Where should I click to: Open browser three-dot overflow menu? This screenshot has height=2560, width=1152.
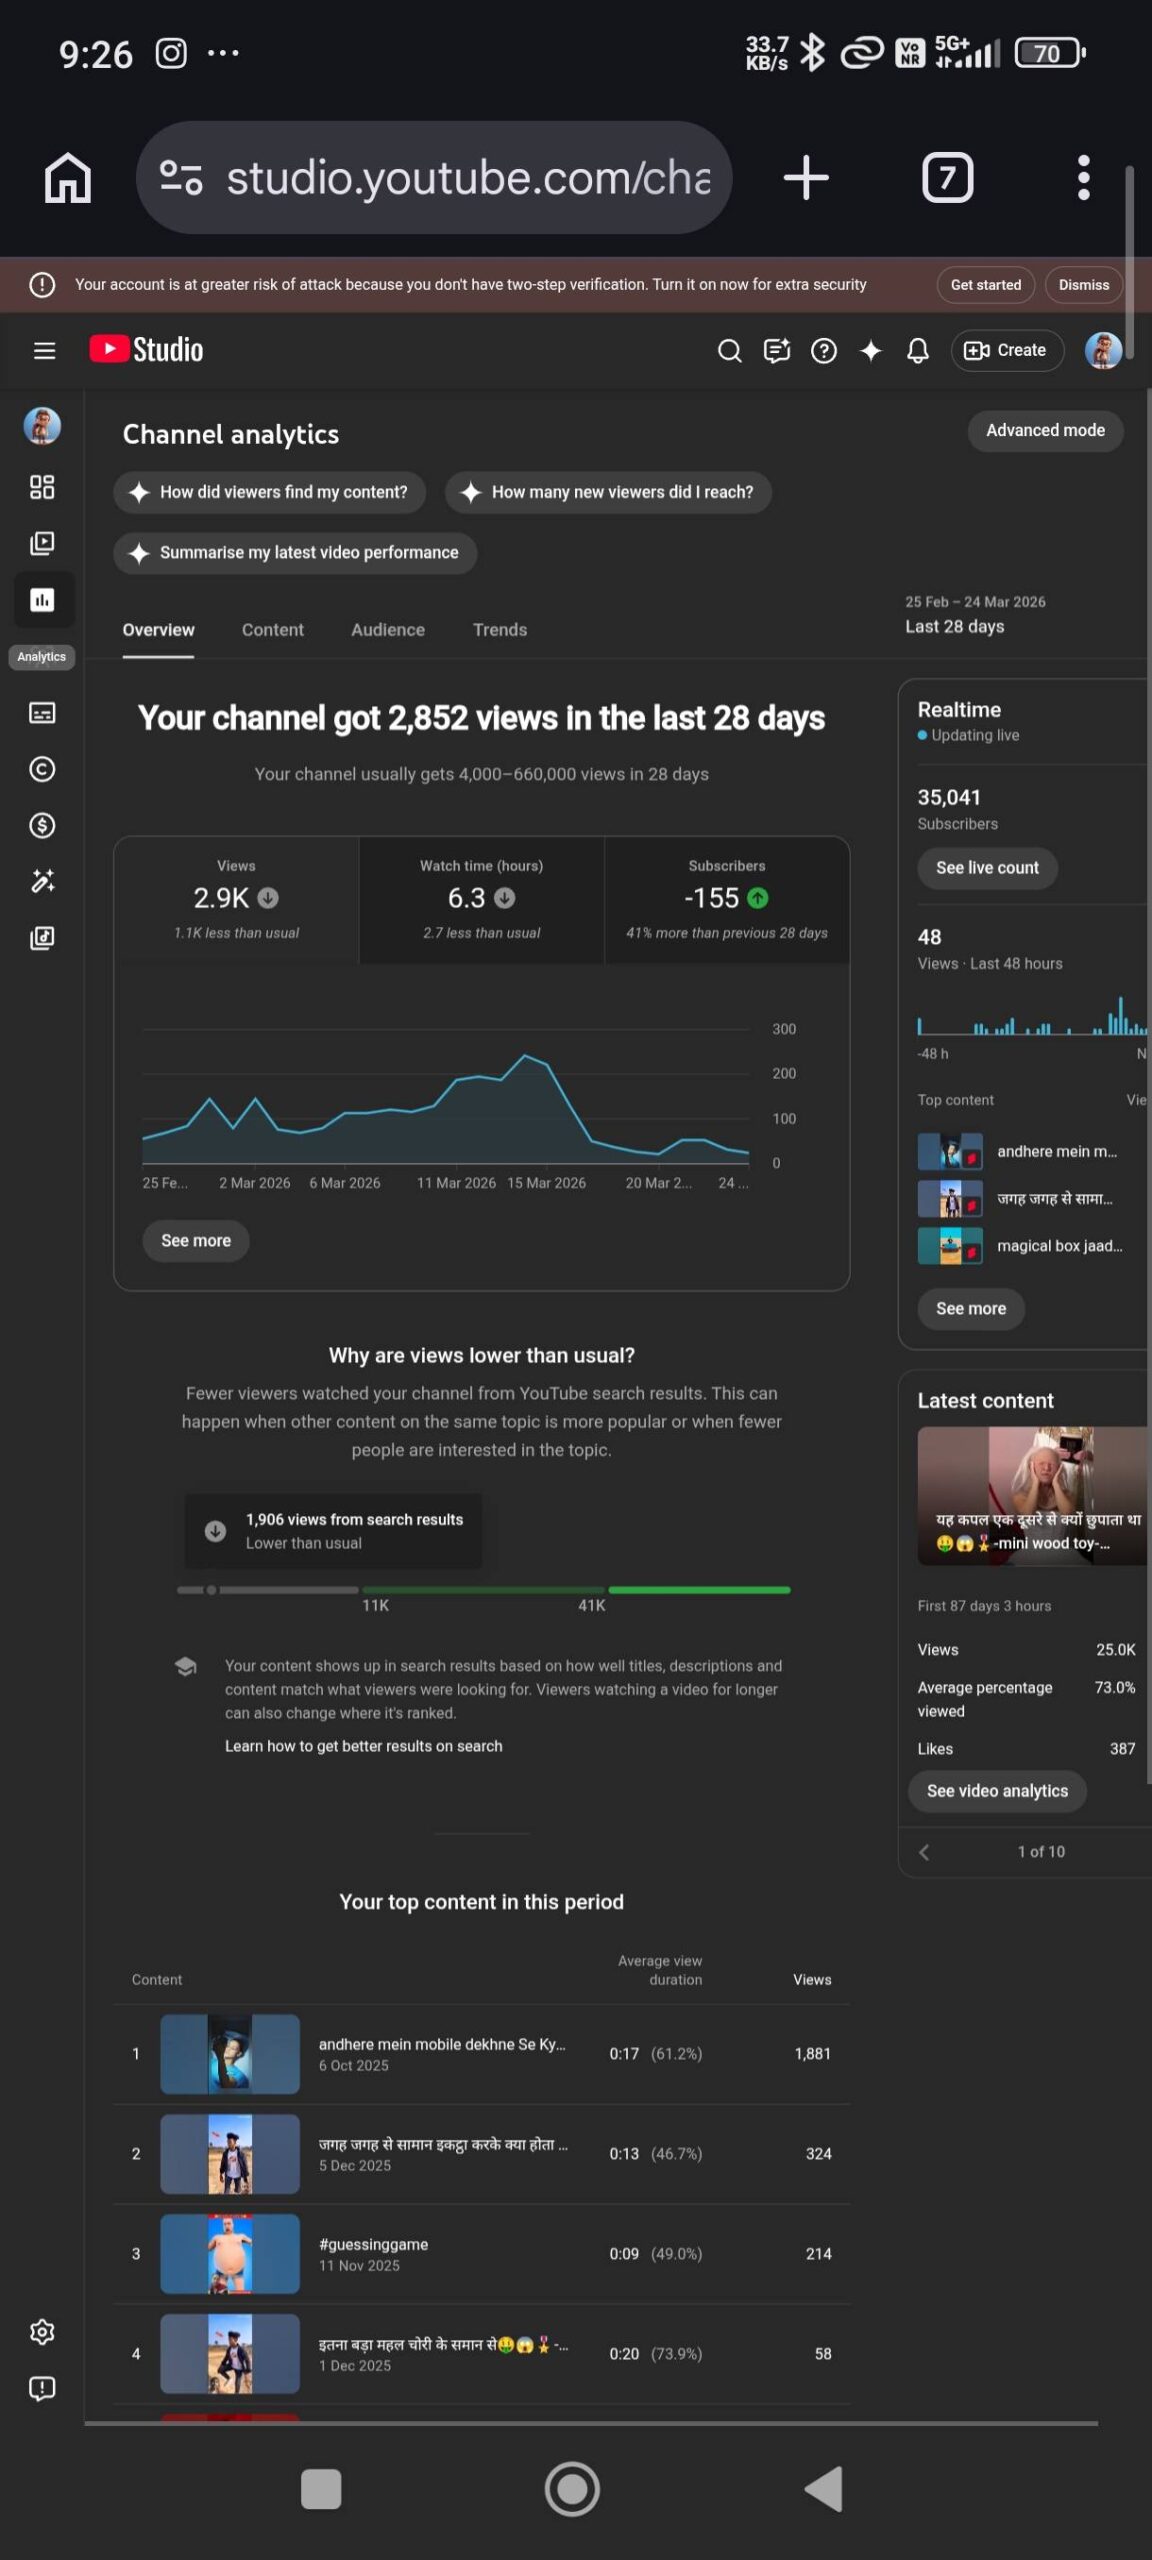pyautogui.click(x=1083, y=178)
